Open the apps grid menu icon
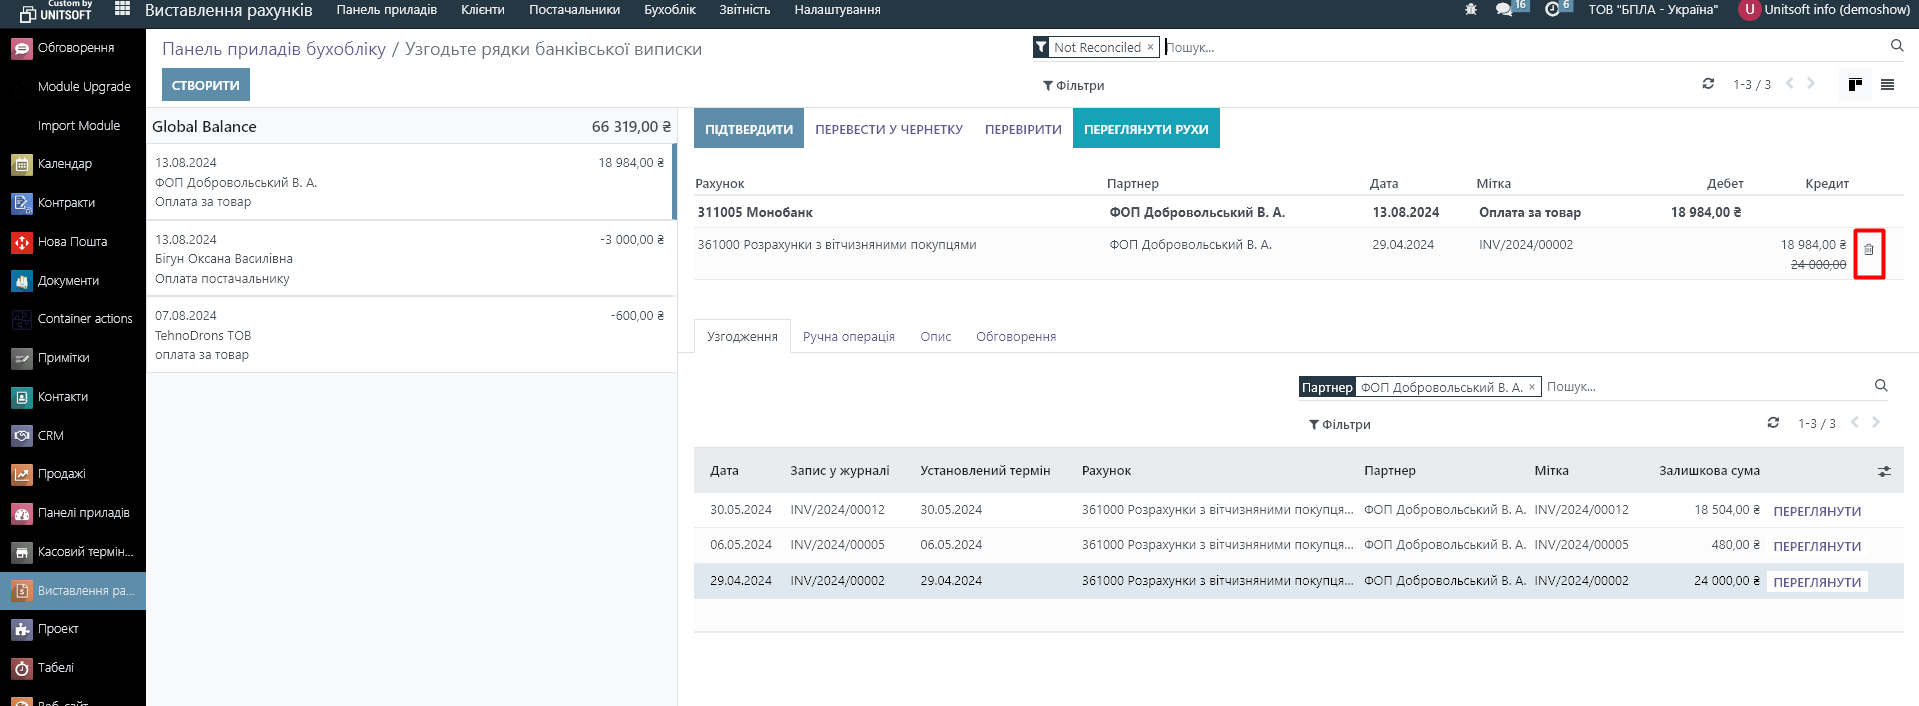The height and width of the screenshot is (706, 1919). coord(122,9)
